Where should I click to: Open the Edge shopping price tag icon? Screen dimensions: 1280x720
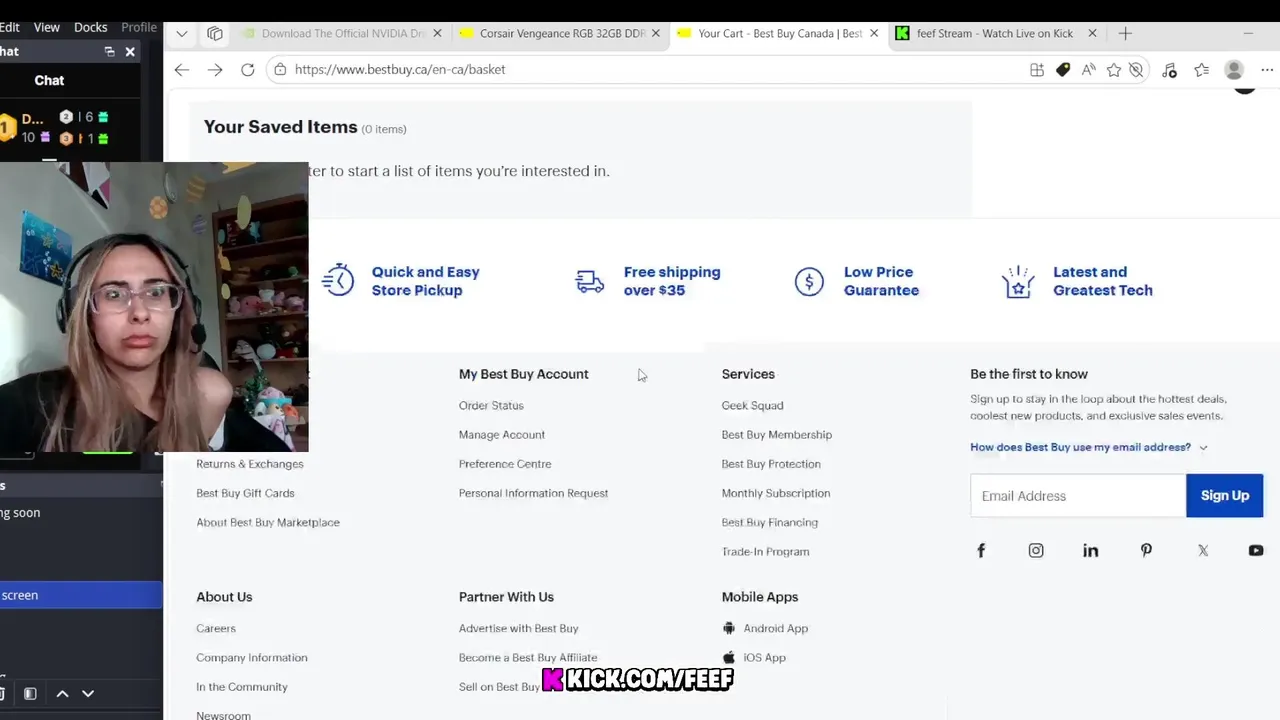click(x=1063, y=69)
